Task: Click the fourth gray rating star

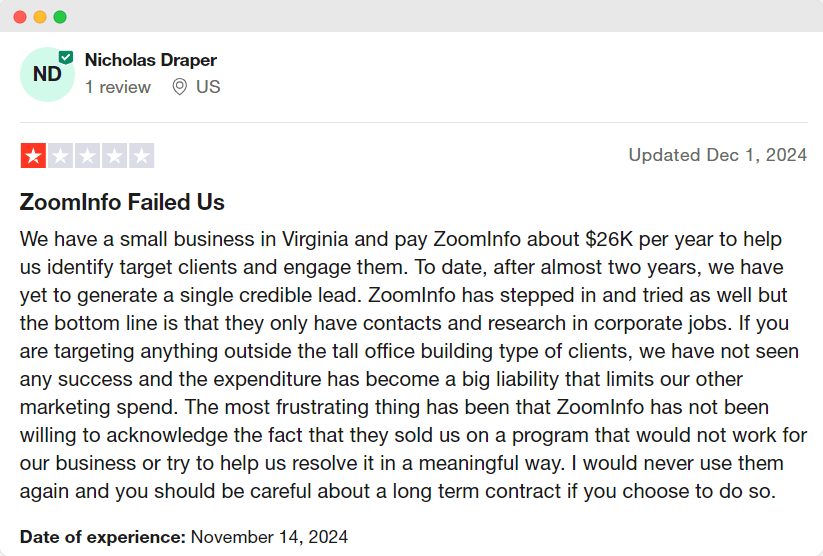Action: click(x=114, y=156)
